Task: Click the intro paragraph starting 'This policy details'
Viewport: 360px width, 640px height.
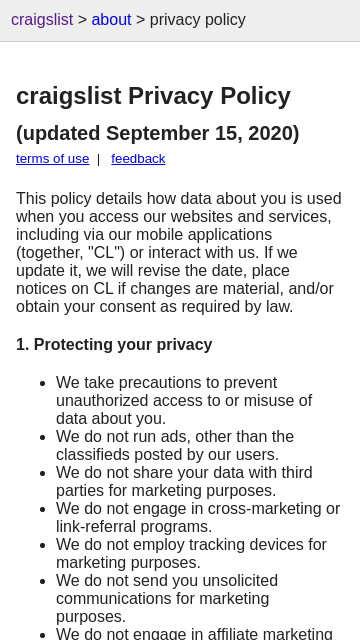Action: [x=180, y=253]
